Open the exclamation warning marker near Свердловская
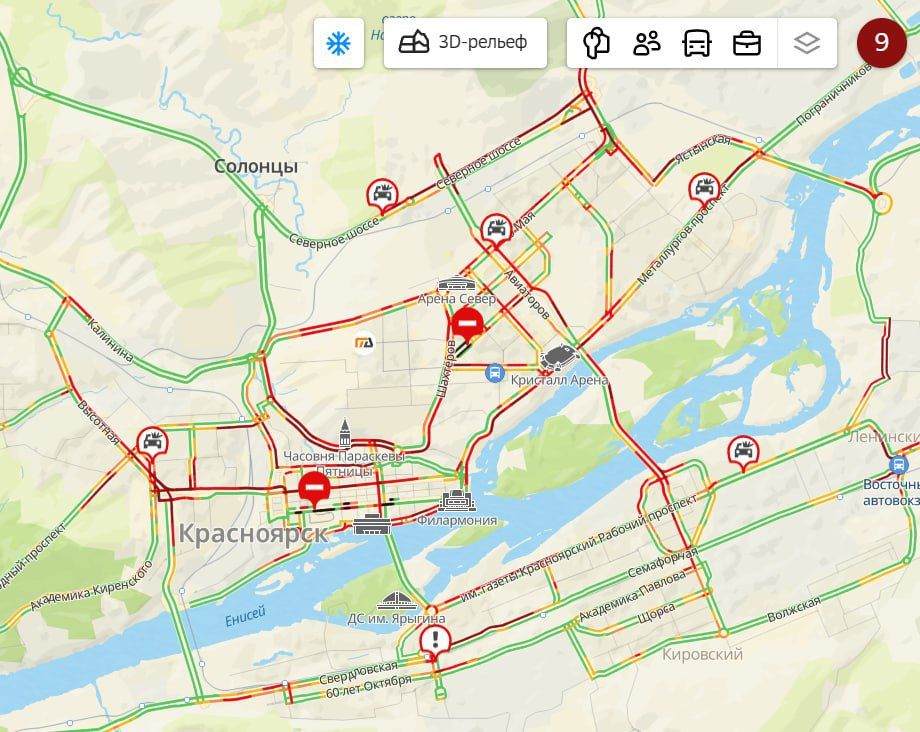Viewport: 920px width, 732px height. click(435, 641)
